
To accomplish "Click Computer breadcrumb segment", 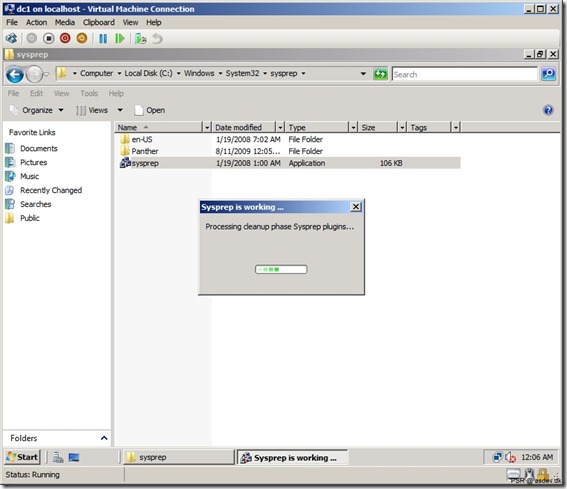I will (x=97, y=73).
